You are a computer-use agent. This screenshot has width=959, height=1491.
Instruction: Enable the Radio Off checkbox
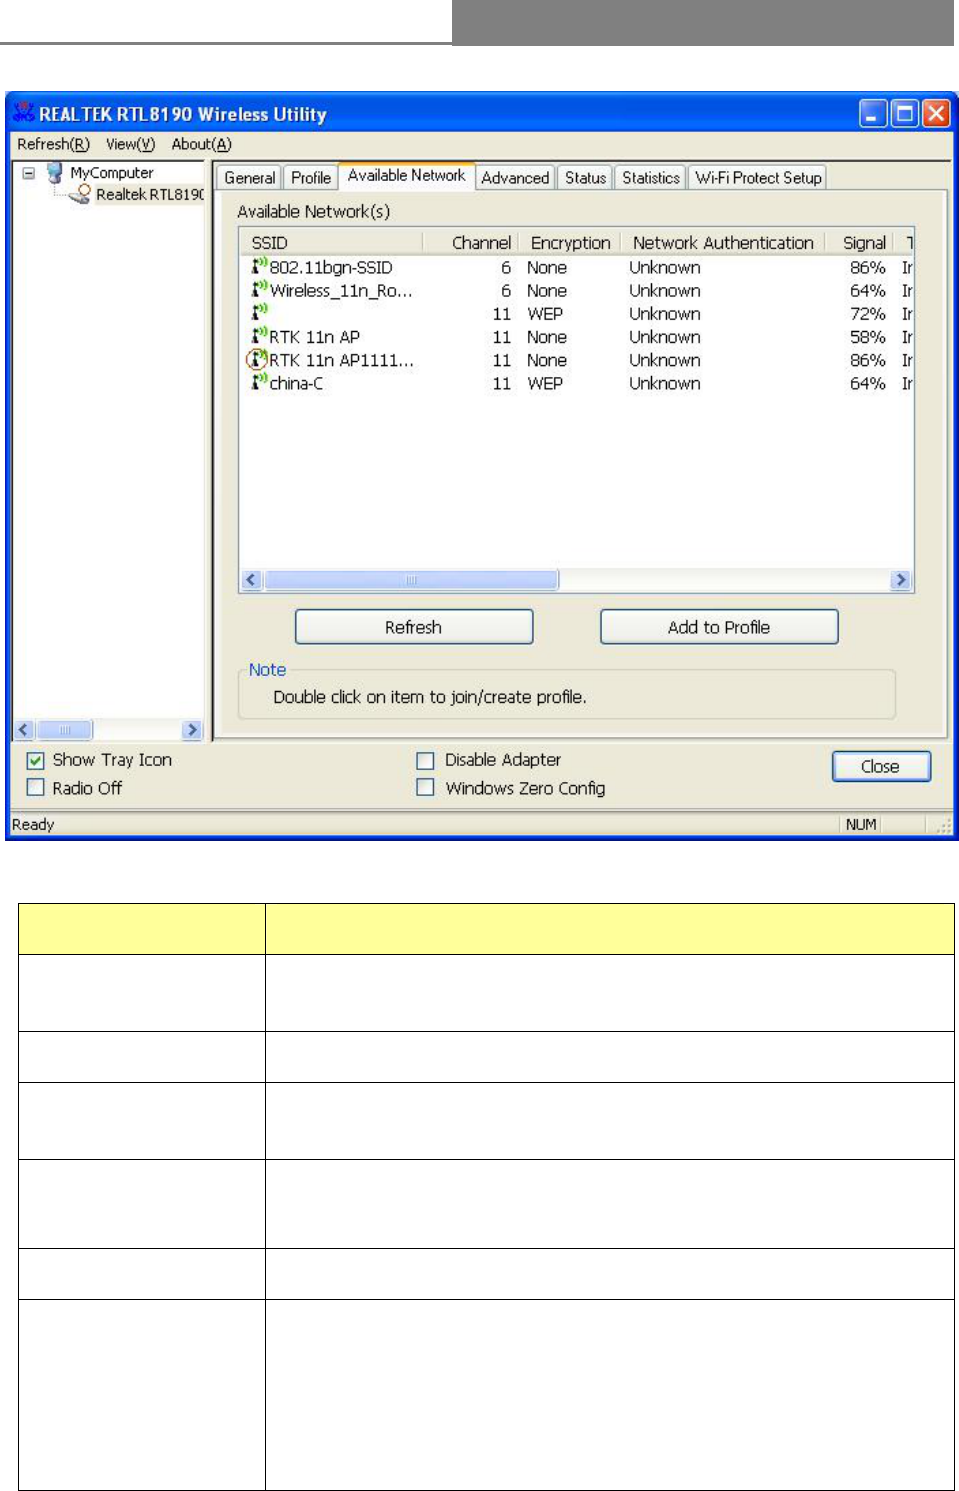point(35,787)
